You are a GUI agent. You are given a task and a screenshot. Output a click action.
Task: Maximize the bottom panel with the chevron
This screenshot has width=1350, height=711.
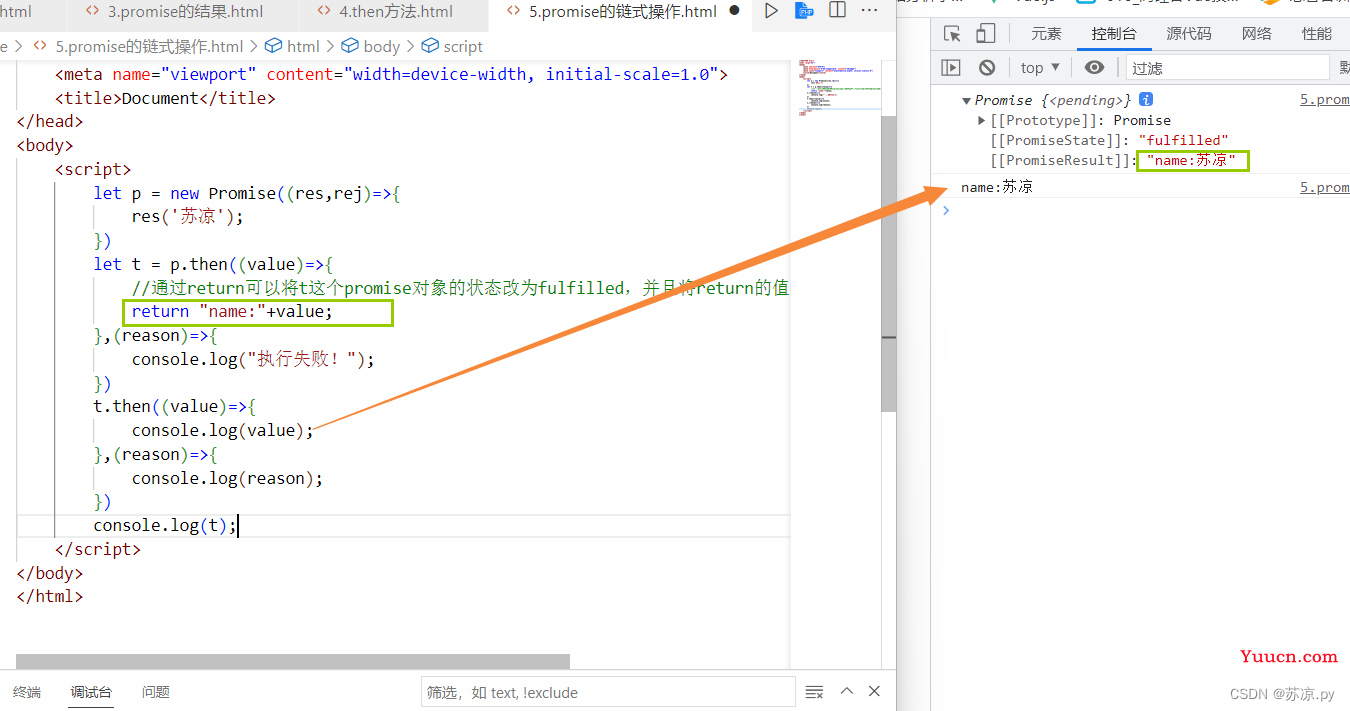click(x=847, y=691)
